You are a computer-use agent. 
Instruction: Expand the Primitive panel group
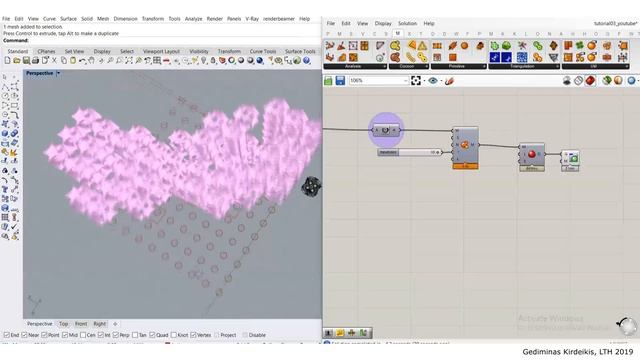point(458,66)
